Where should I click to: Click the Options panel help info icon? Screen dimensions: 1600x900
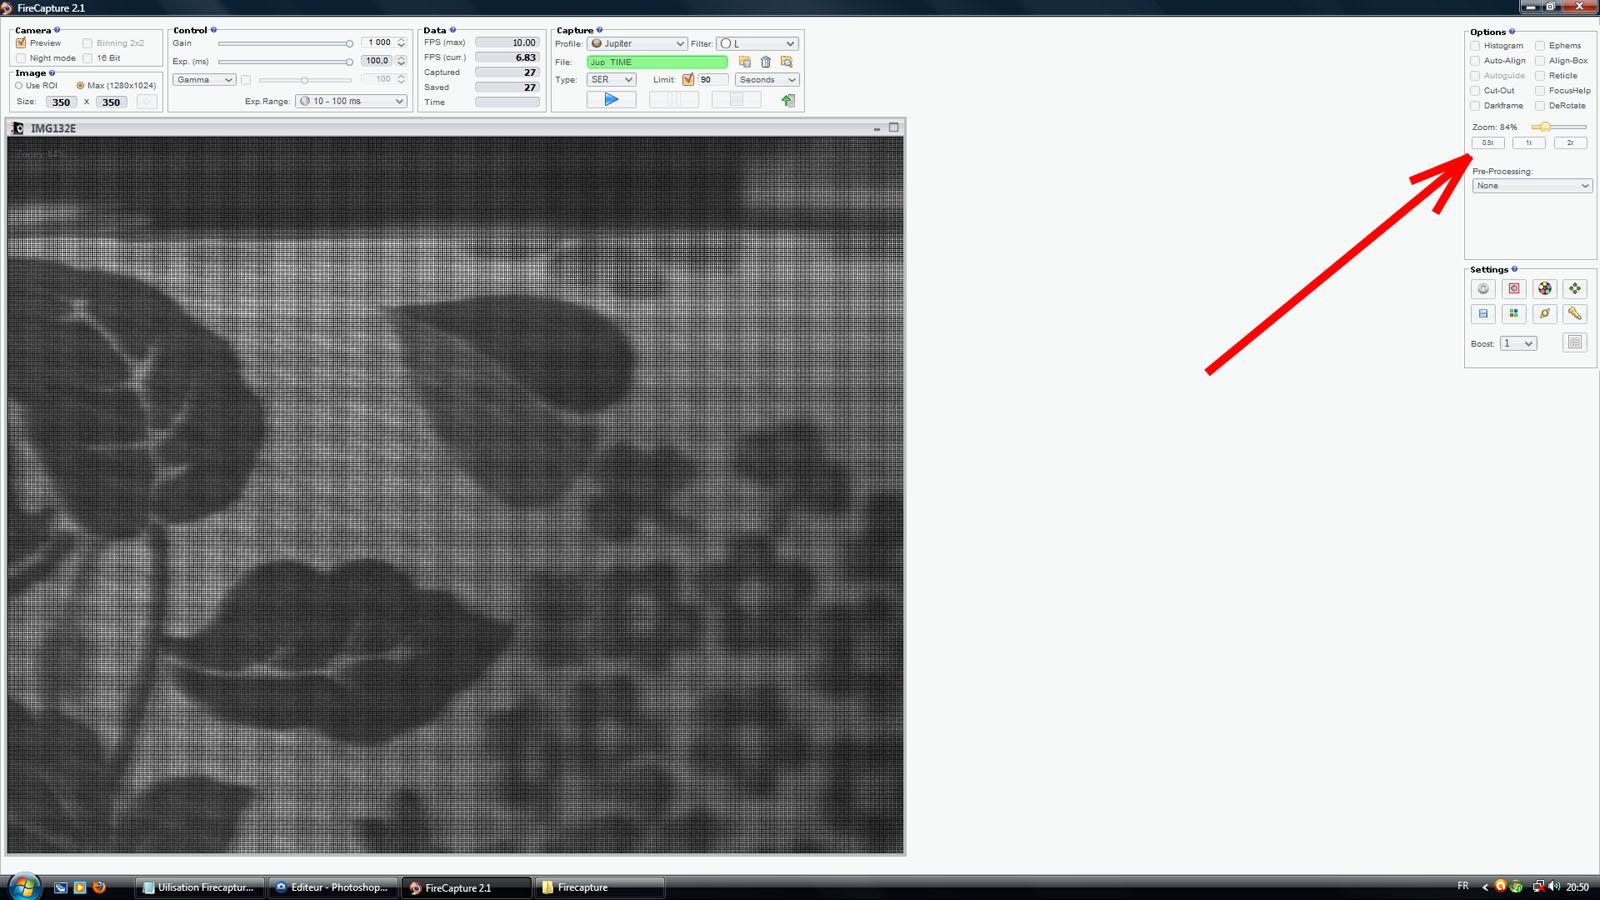[1512, 32]
